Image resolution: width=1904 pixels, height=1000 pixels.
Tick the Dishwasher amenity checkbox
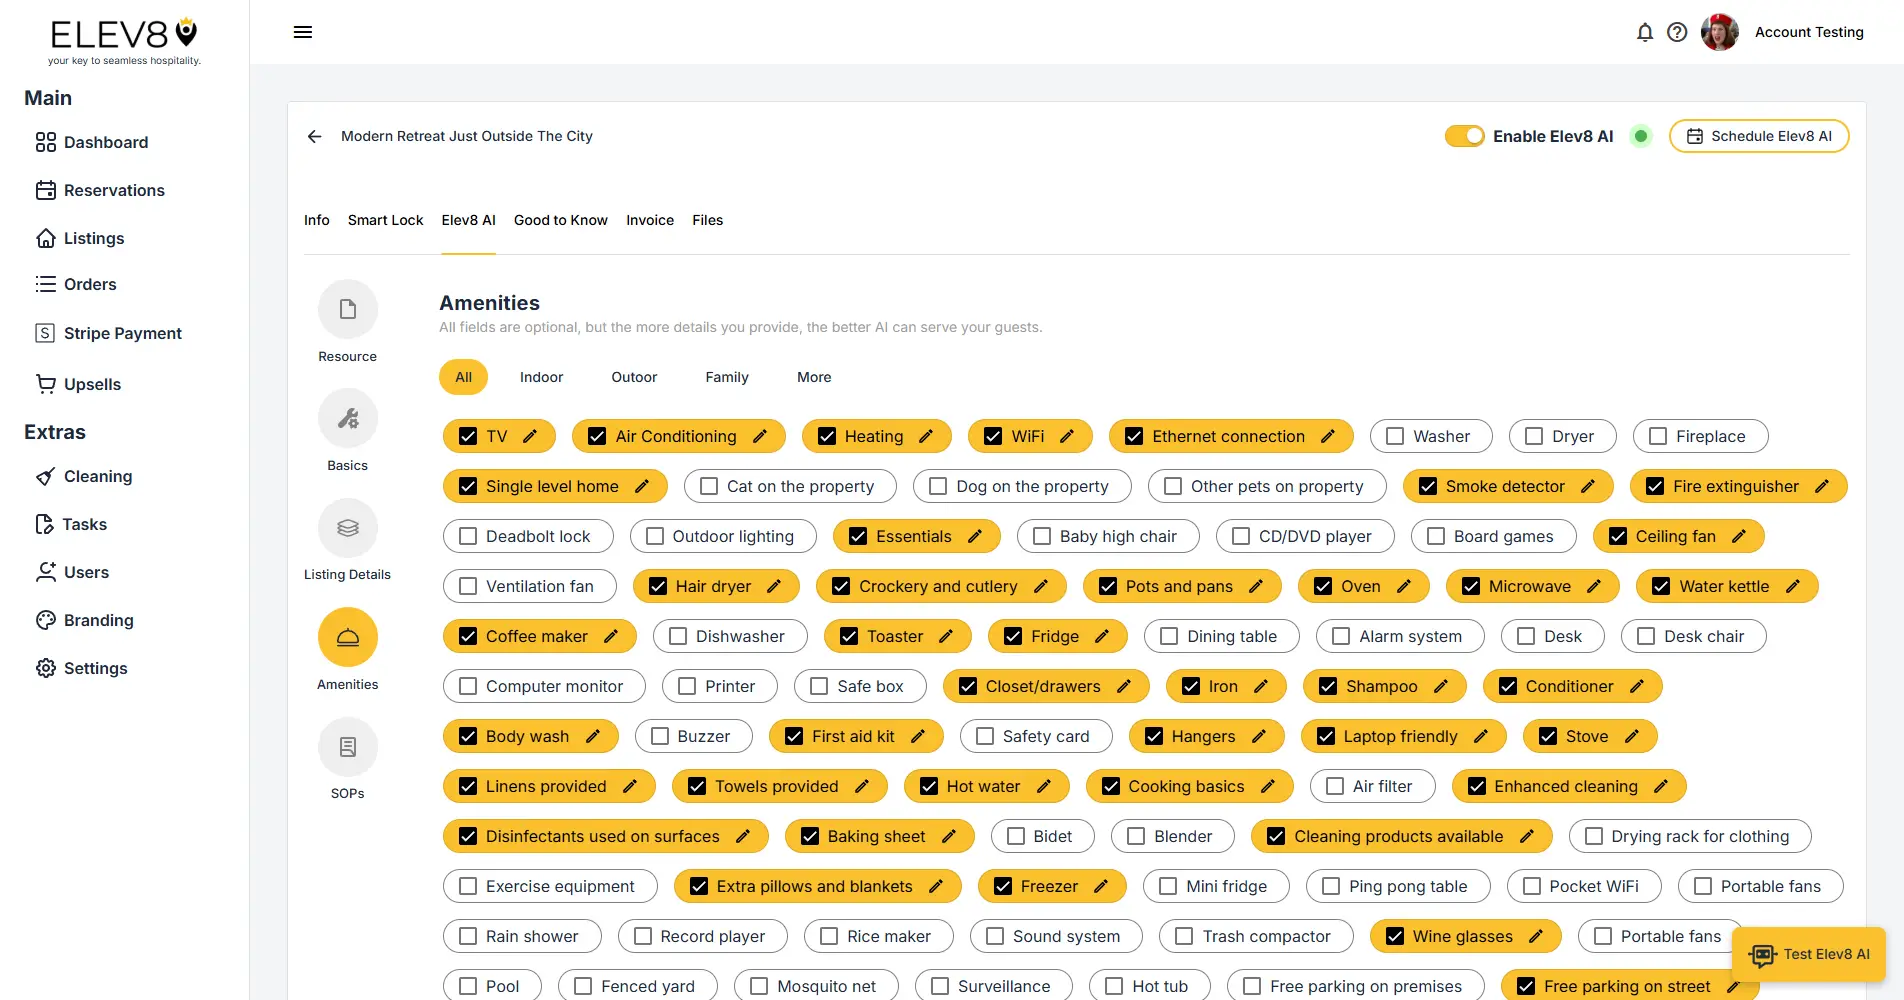(x=678, y=636)
